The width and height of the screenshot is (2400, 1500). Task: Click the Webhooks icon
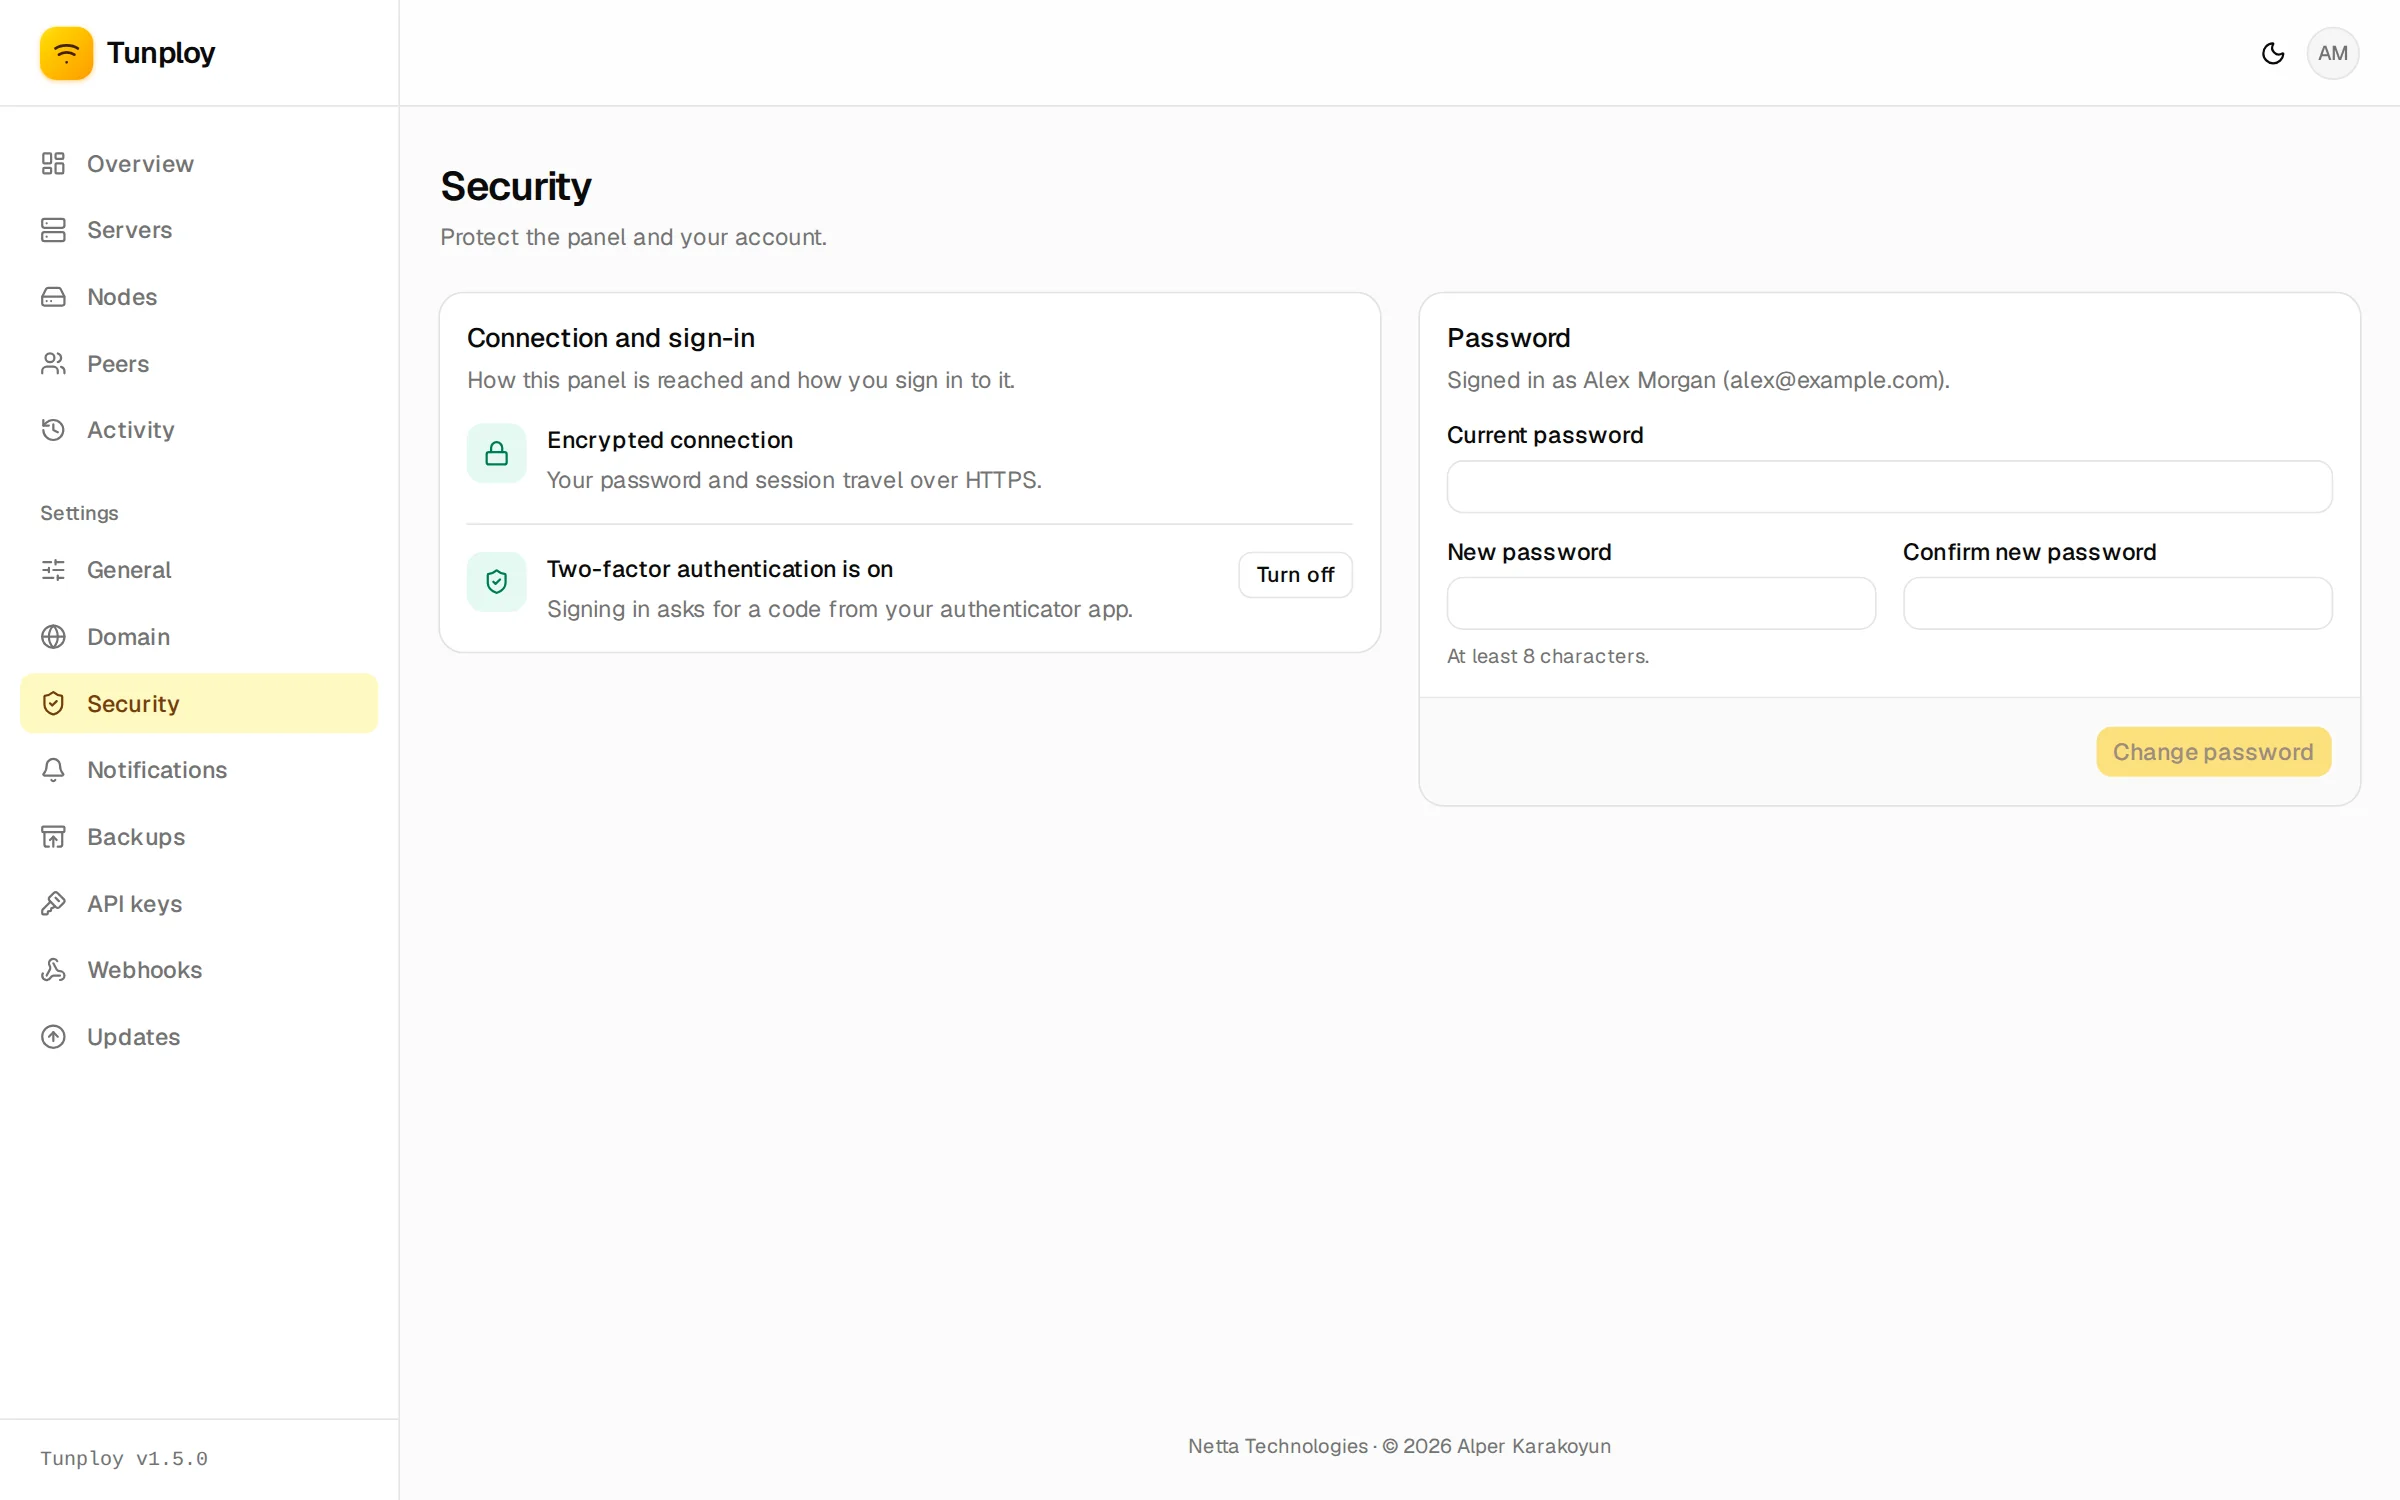(x=53, y=970)
